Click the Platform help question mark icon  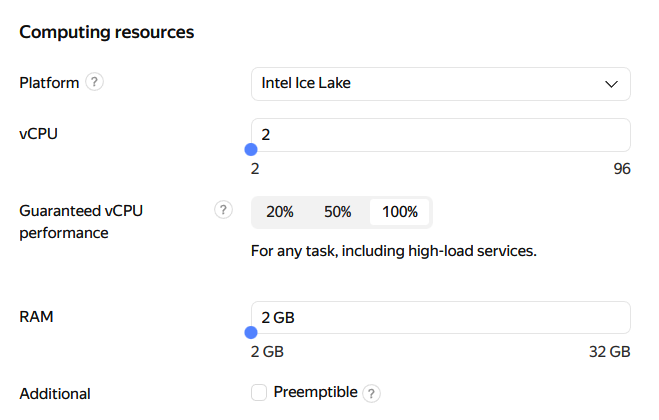[95, 83]
